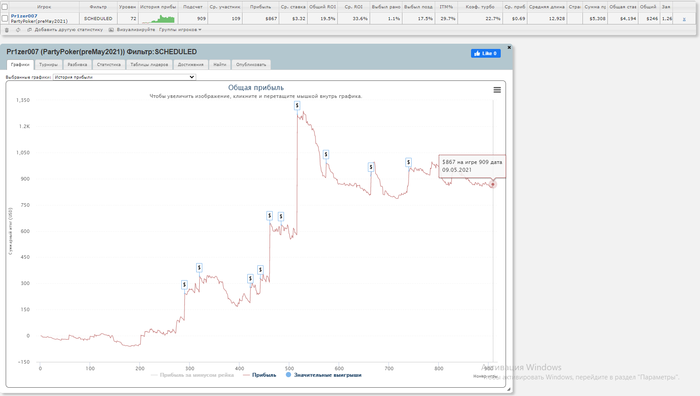Switch to the Турниры tab
The image size is (700, 396).
(48, 65)
